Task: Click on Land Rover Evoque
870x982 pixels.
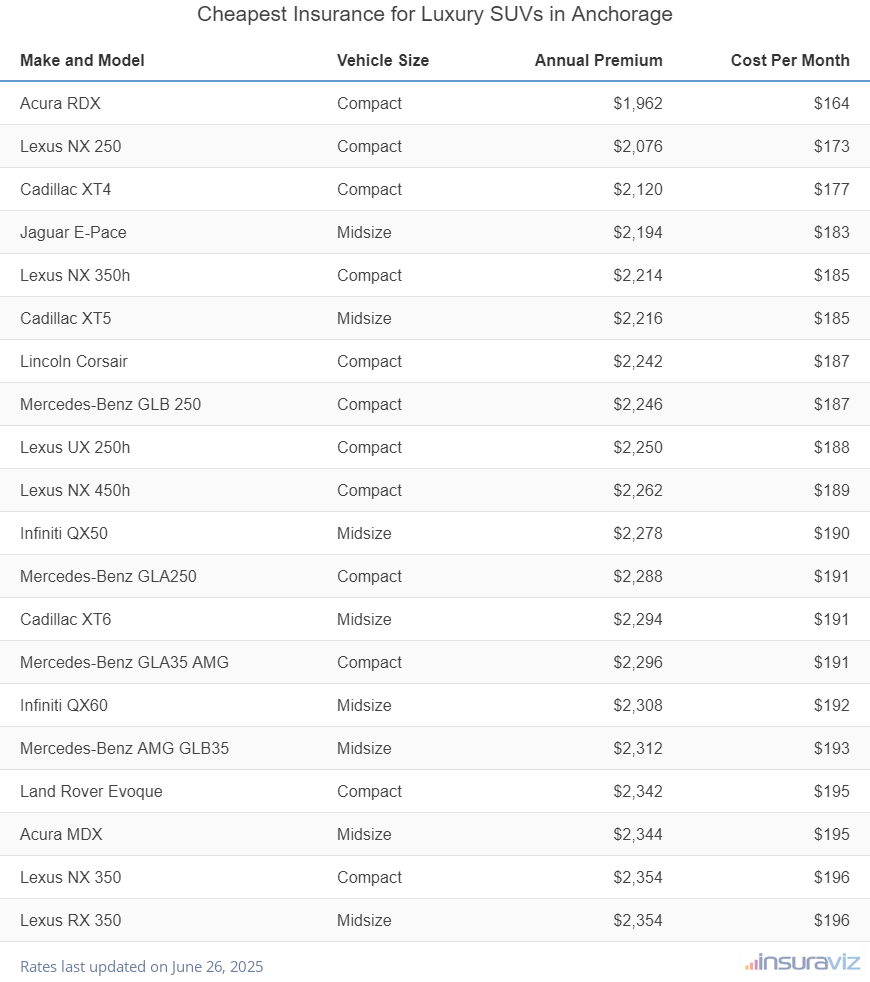Action: click(91, 791)
